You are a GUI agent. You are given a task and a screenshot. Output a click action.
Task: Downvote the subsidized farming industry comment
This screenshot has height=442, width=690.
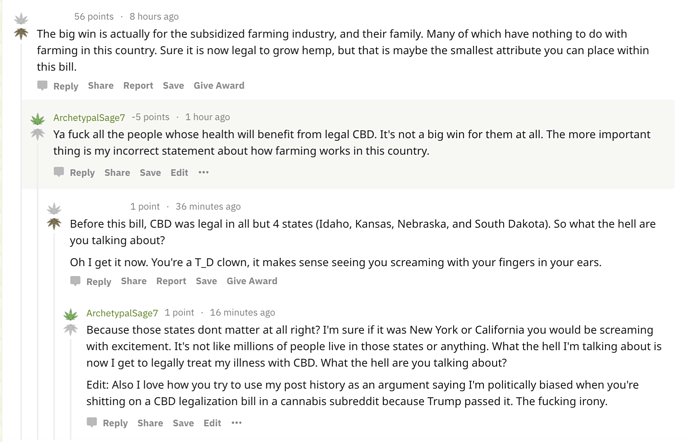point(21,34)
